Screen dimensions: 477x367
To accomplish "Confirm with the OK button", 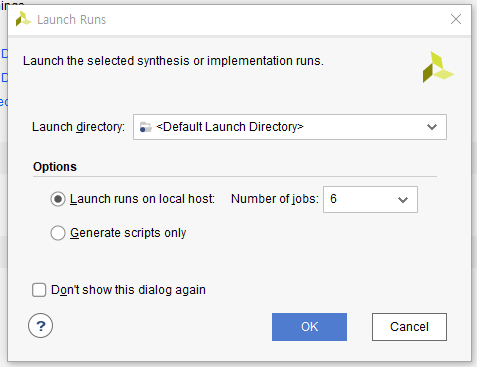I will (309, 327).
